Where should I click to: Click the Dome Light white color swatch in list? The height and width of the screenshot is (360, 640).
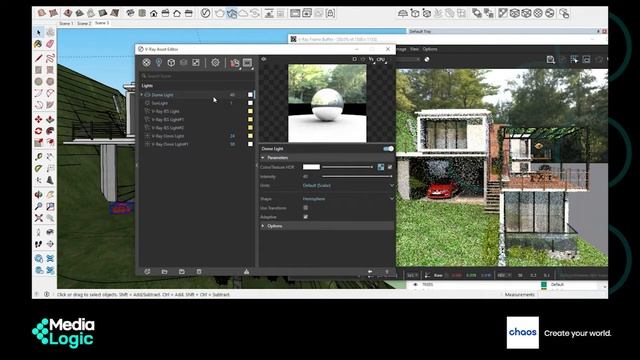point(250,95)
